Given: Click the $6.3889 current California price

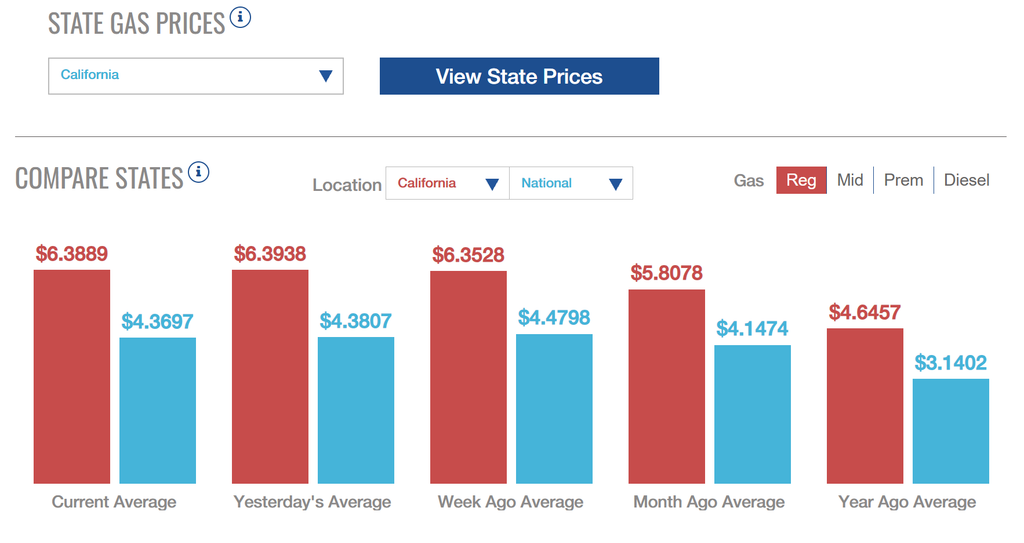Looking at the screenshot, I should tap(72, 254).
